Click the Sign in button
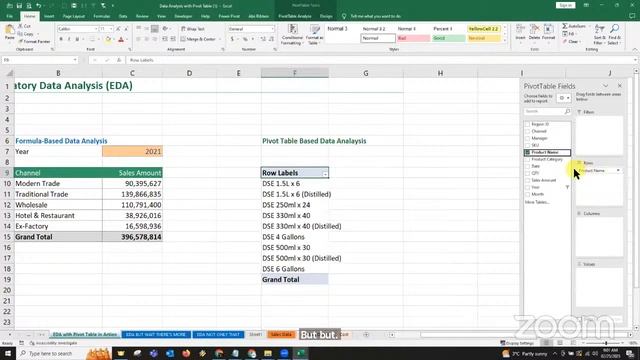Screen dimensions: 640x360 [x=565, y=5]
